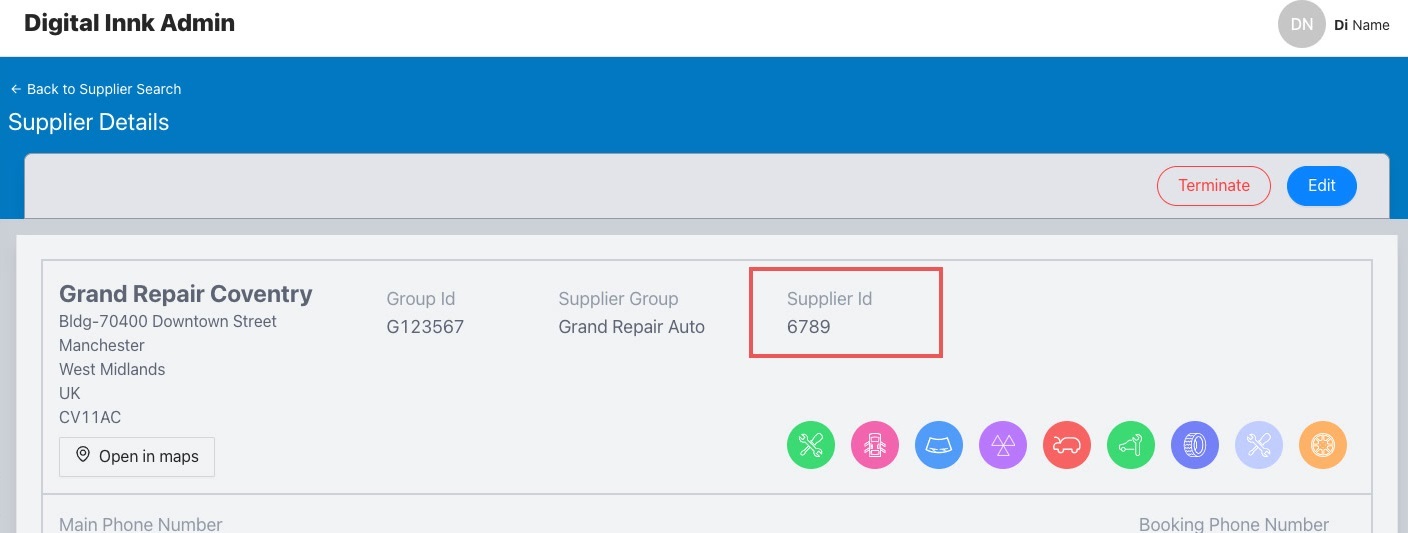Click the Terminate button
1408x533 pixels.
point(1214,186)
